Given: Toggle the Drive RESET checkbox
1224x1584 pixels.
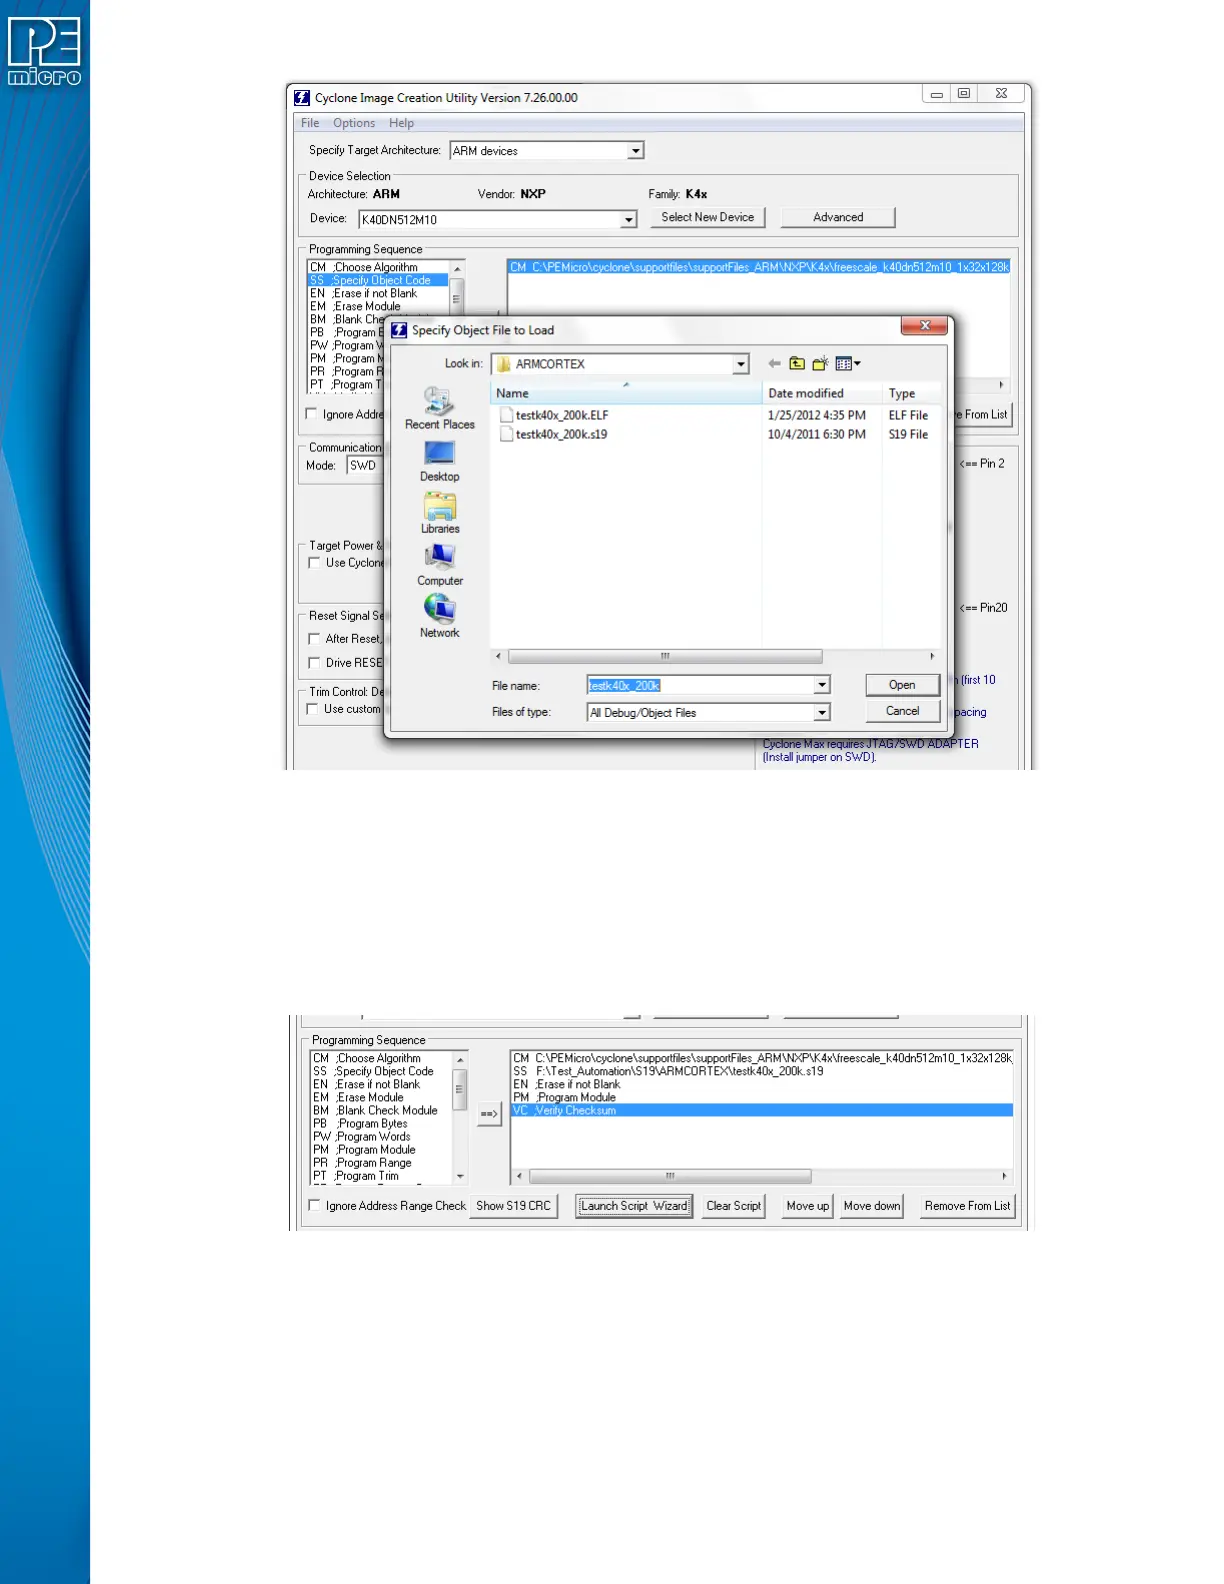Looking at the screenshot, I should pyautogui.click(x=314, y=663).
